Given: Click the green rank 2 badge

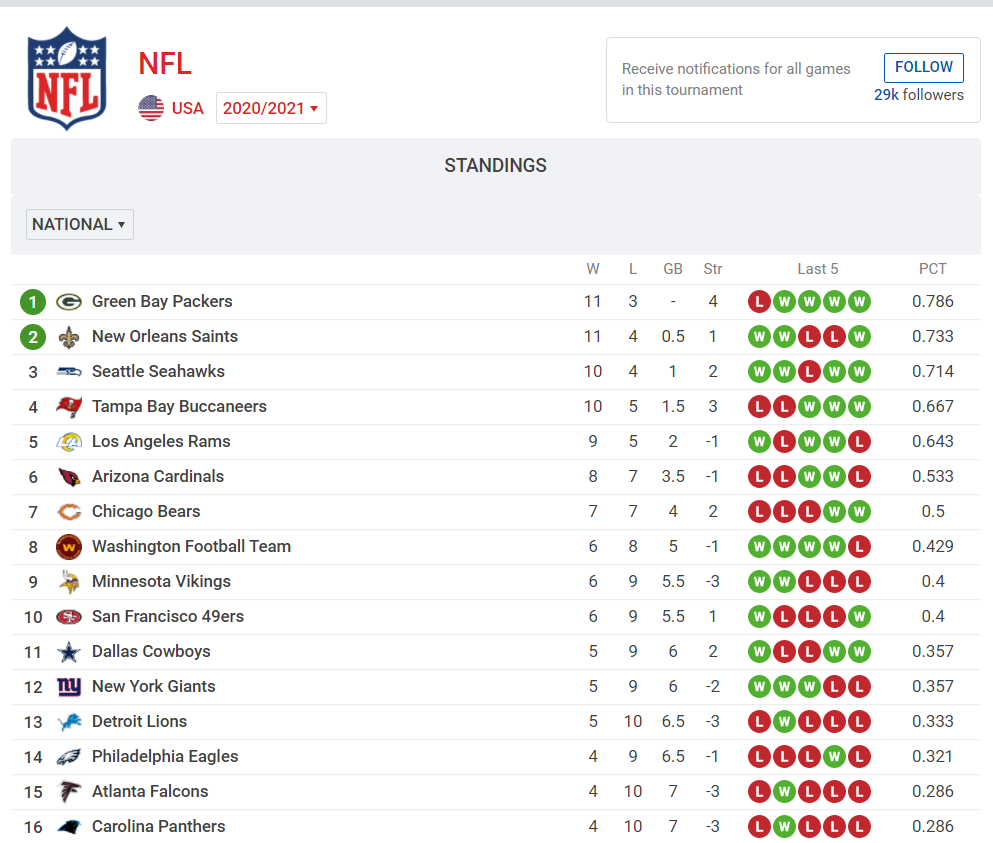Looking at the screenshot, I should (33, 337).
